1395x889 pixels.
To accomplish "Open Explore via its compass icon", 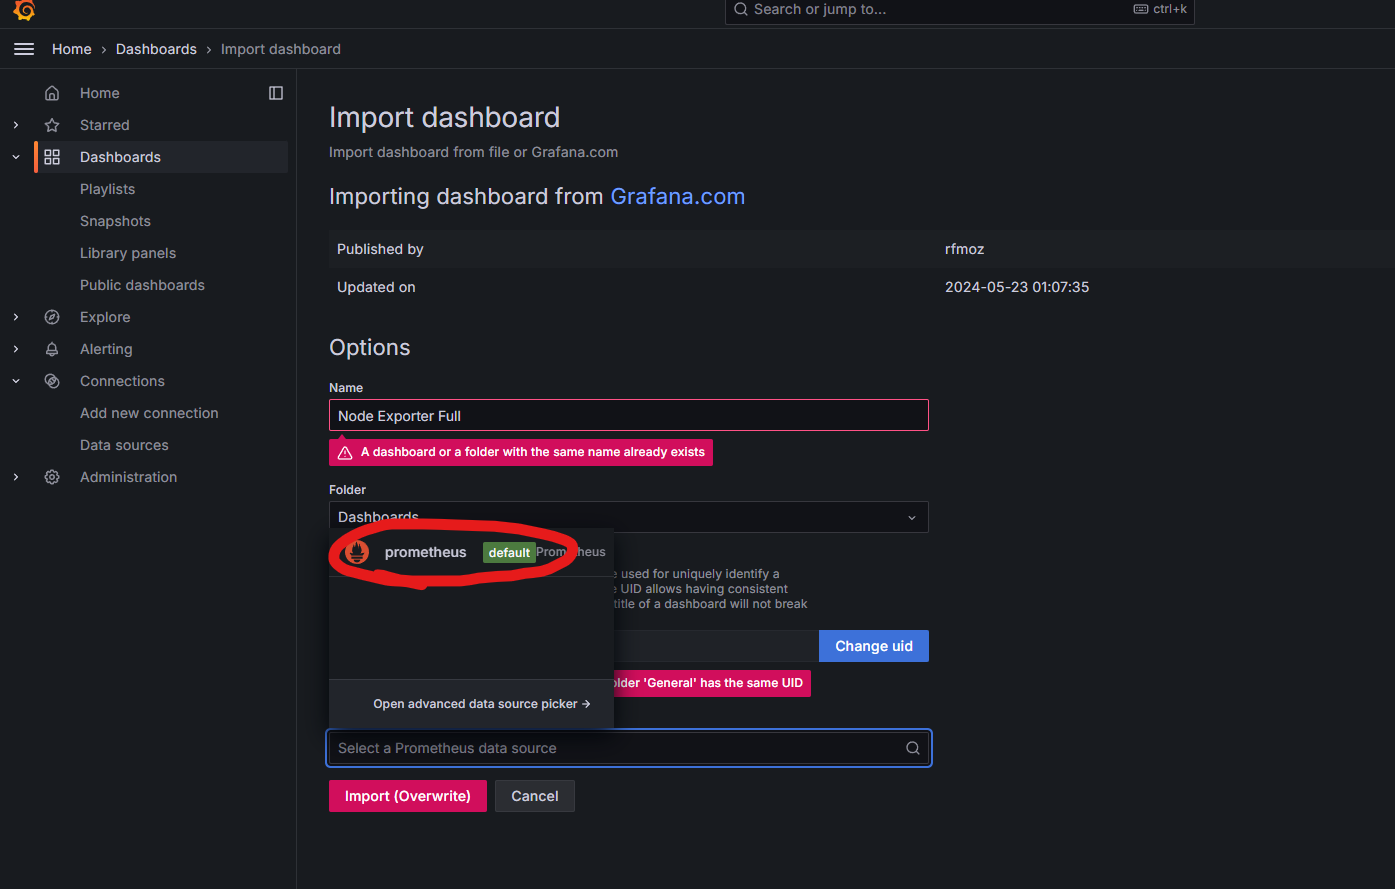I will 51,316.
